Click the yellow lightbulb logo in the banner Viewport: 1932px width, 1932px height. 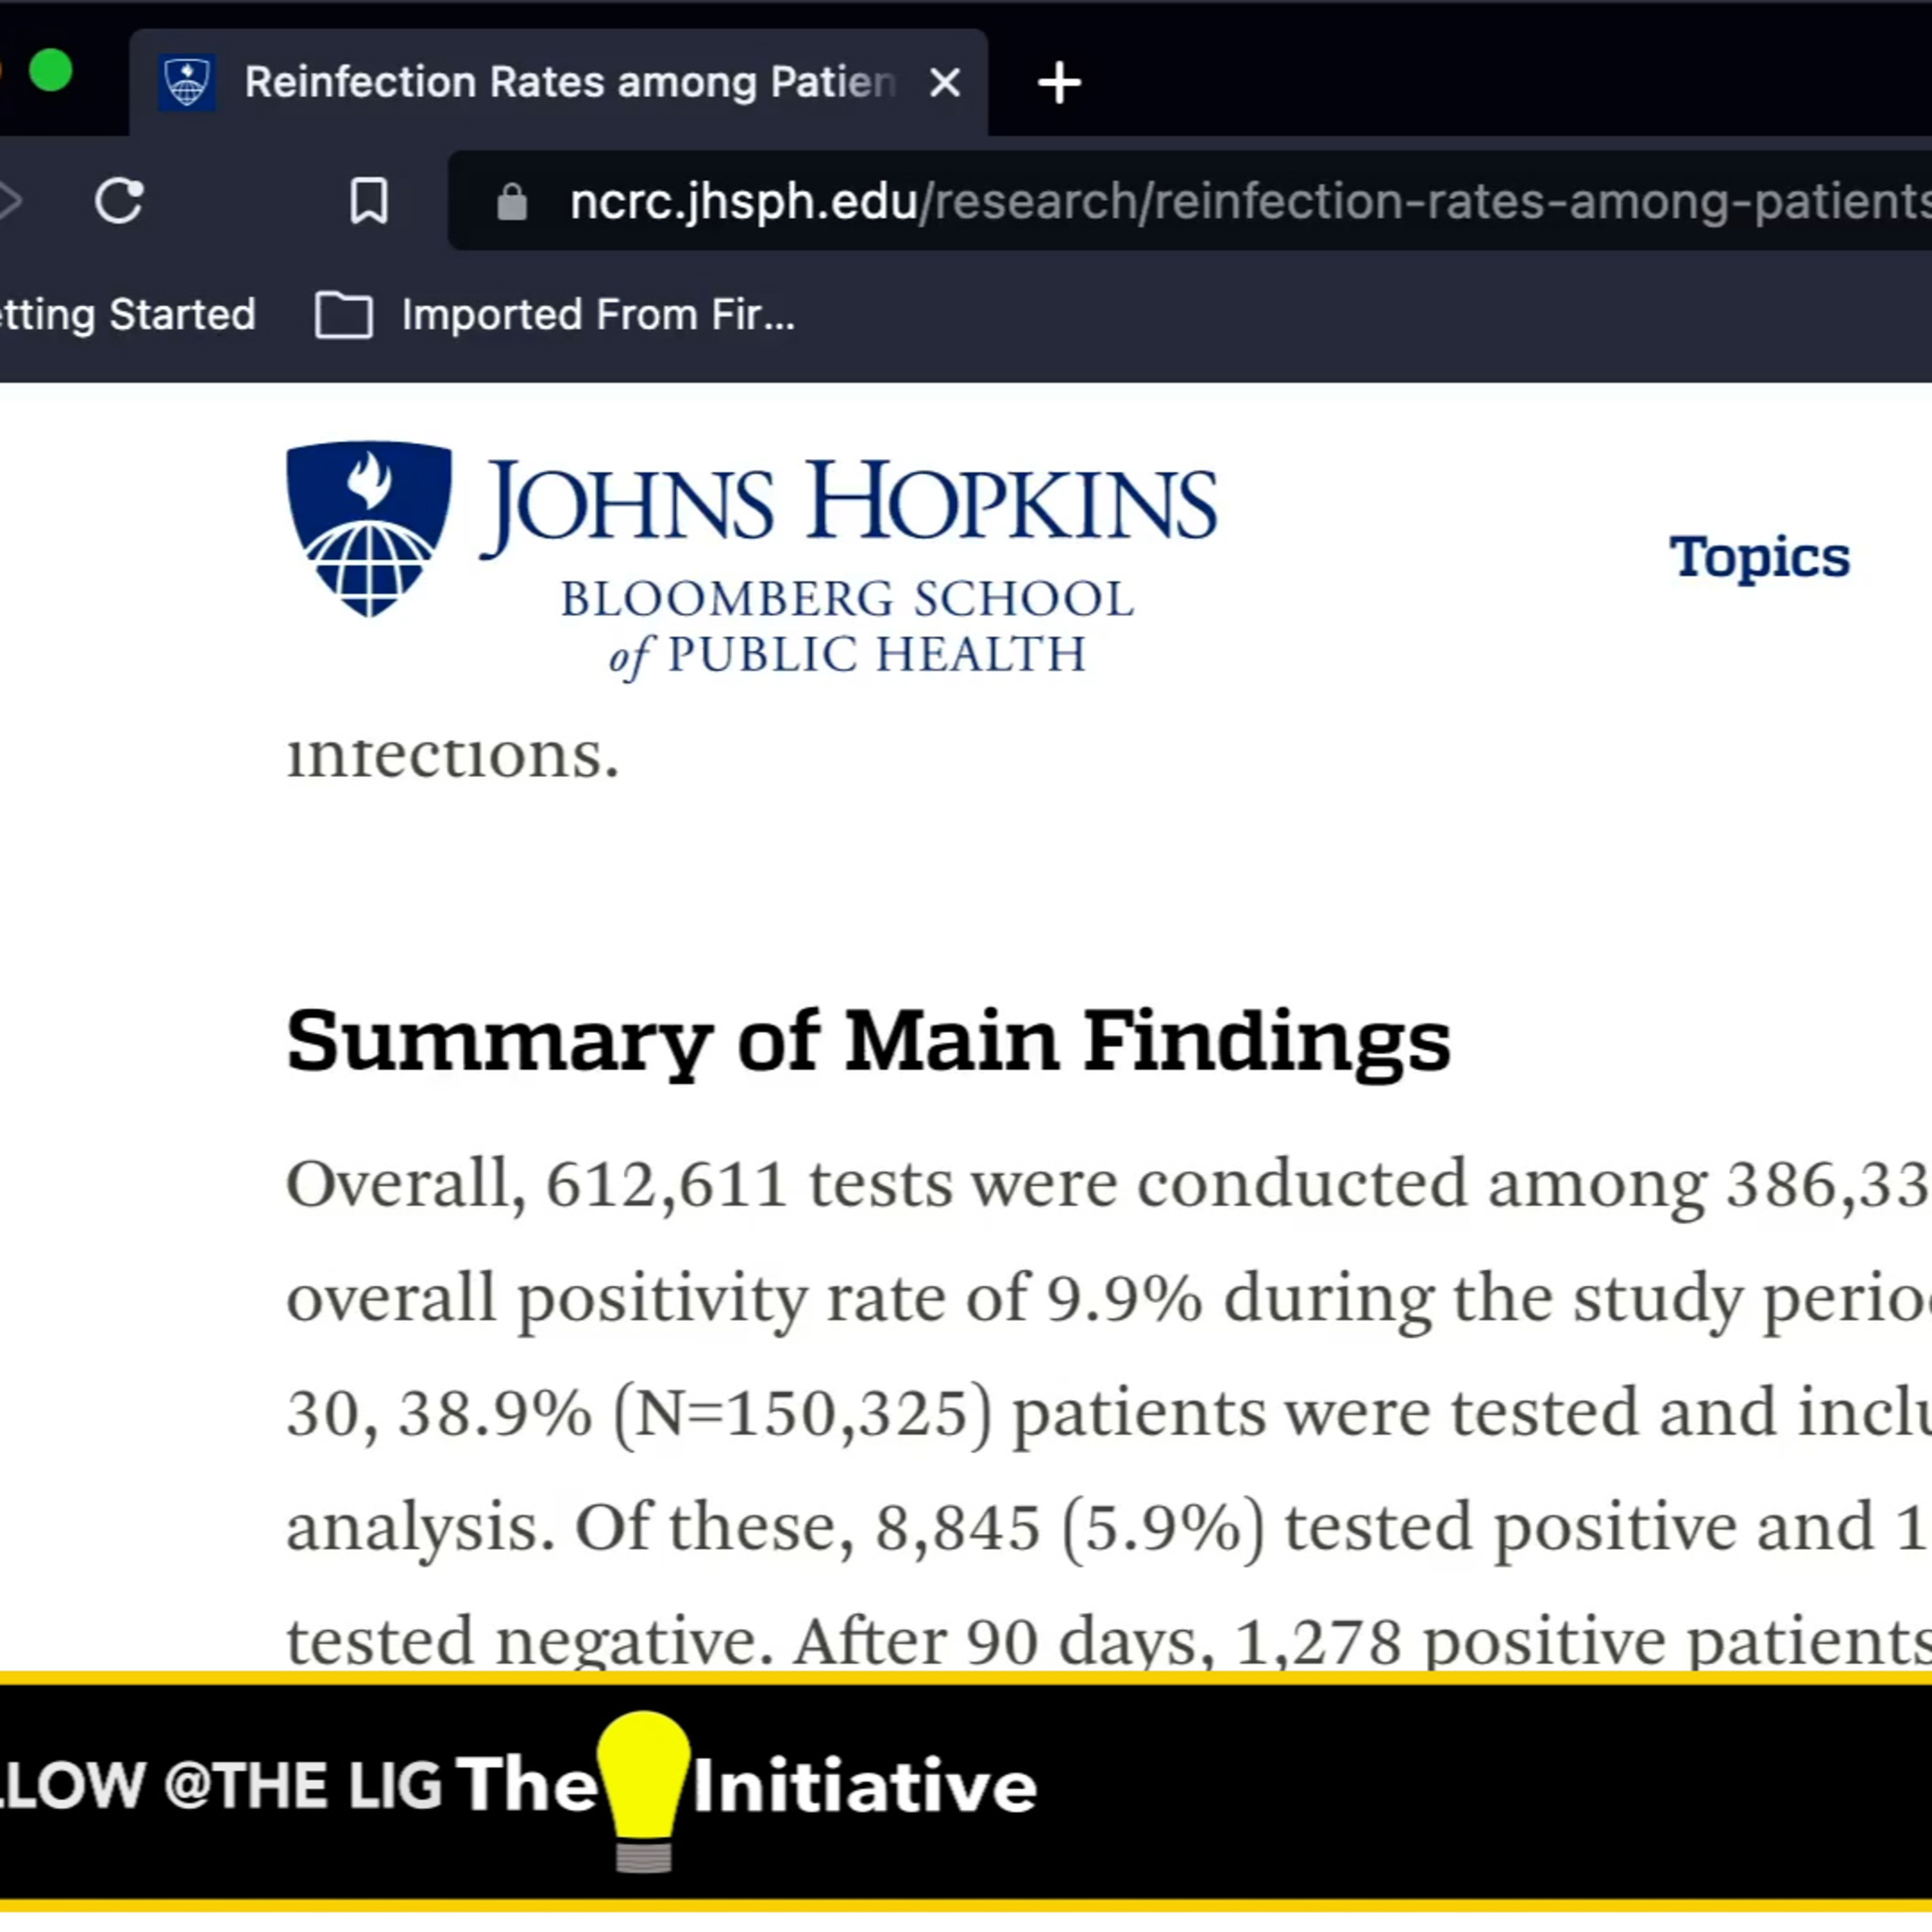coord(643,1790)
